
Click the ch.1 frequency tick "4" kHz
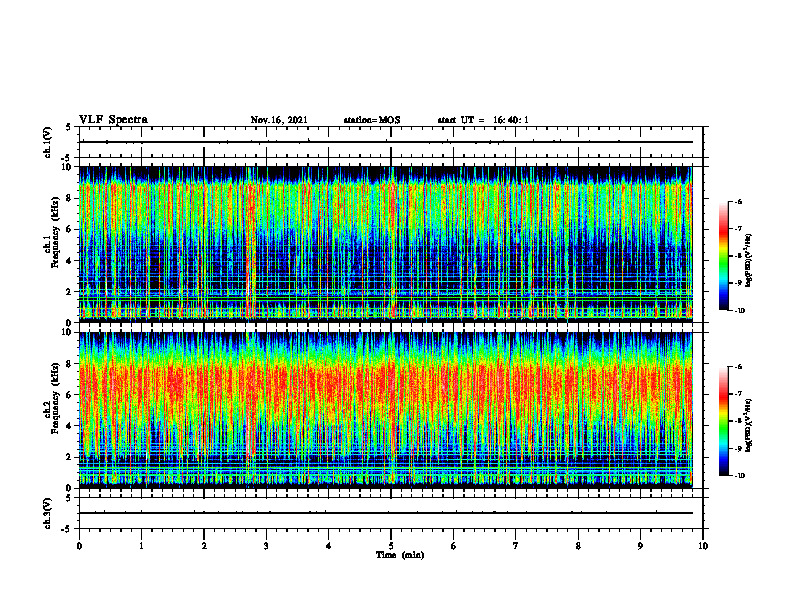69,261
